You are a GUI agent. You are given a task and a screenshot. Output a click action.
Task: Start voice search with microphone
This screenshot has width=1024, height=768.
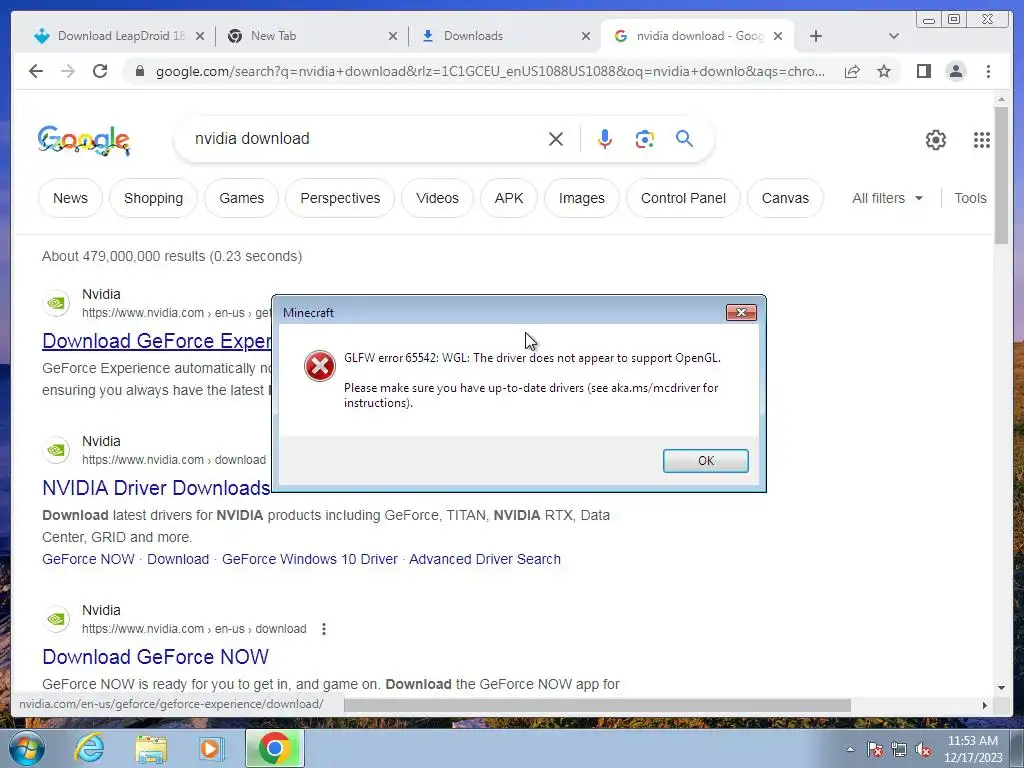pyautogui.click(x=605, y=139)
